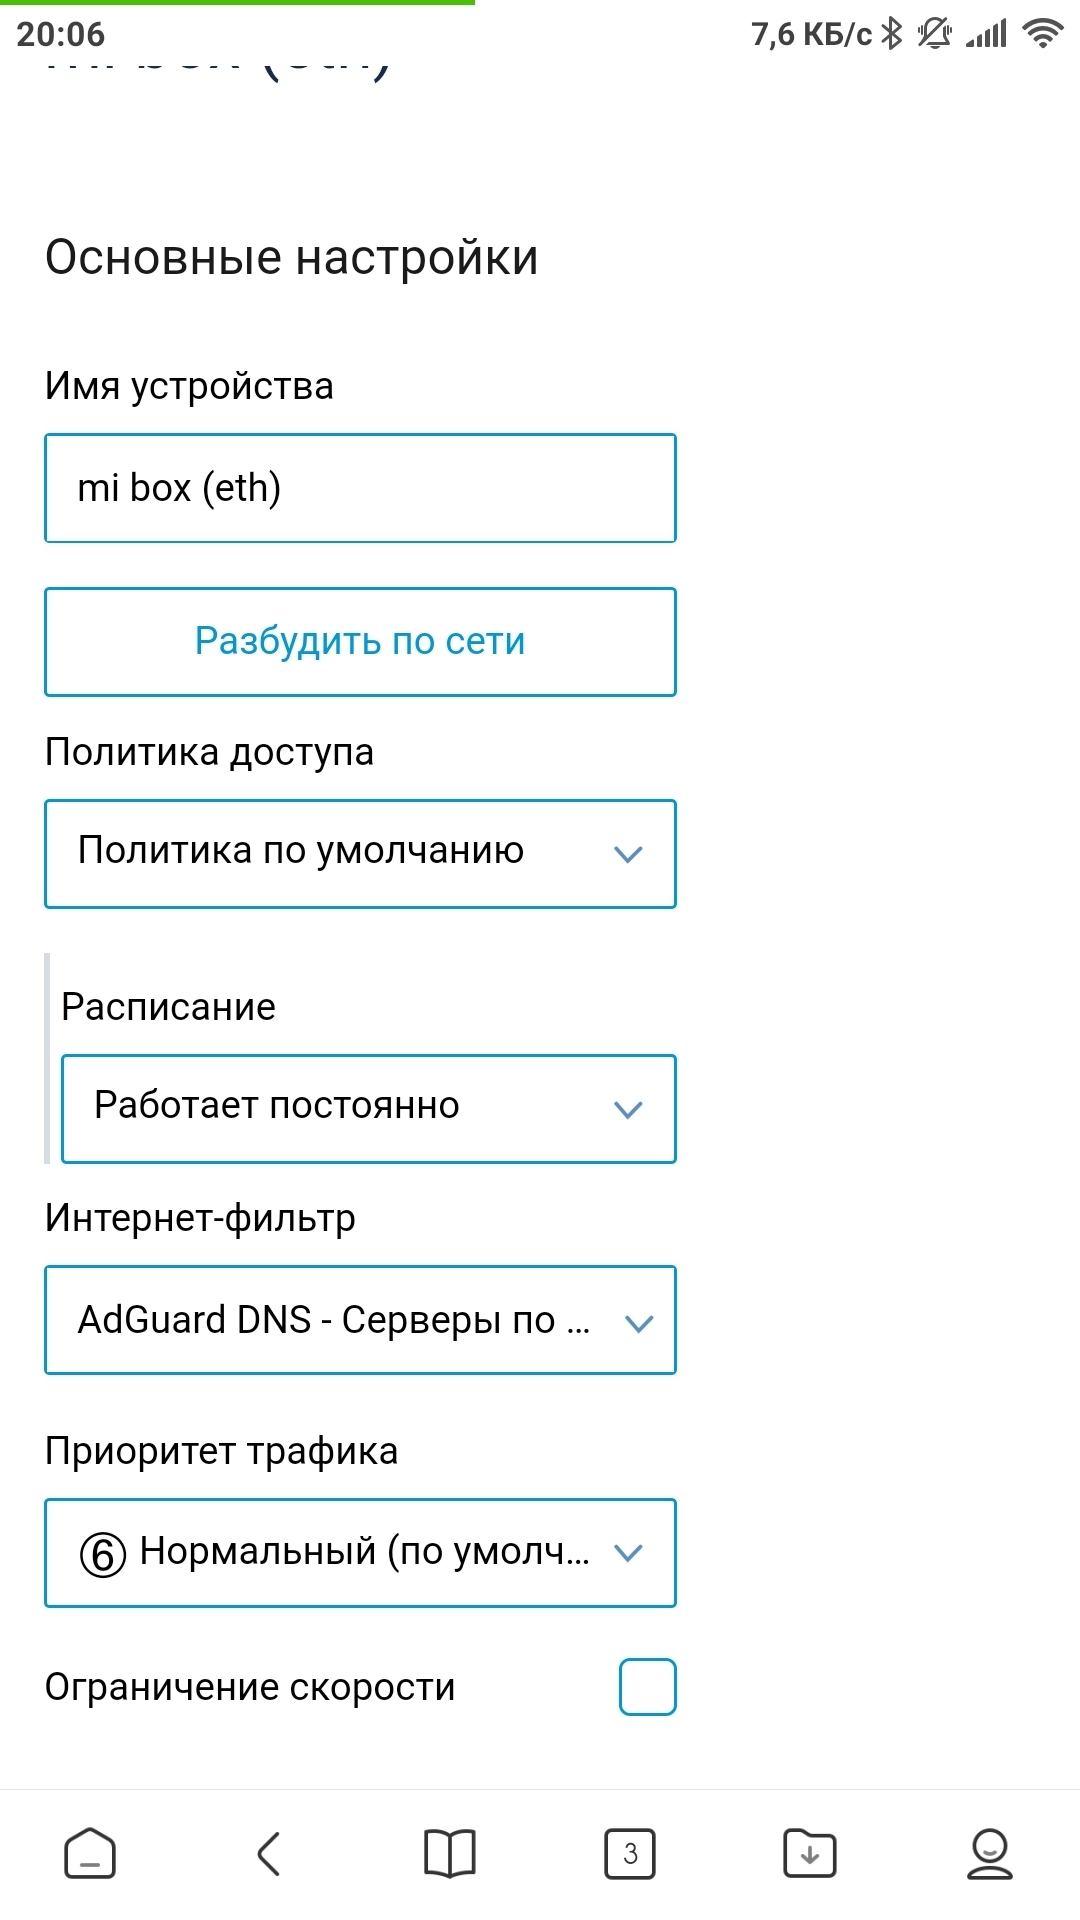The image size is (1080, 1920).
Task: Tap the Wi-Fi status icon
Action: coord(1042,33)
